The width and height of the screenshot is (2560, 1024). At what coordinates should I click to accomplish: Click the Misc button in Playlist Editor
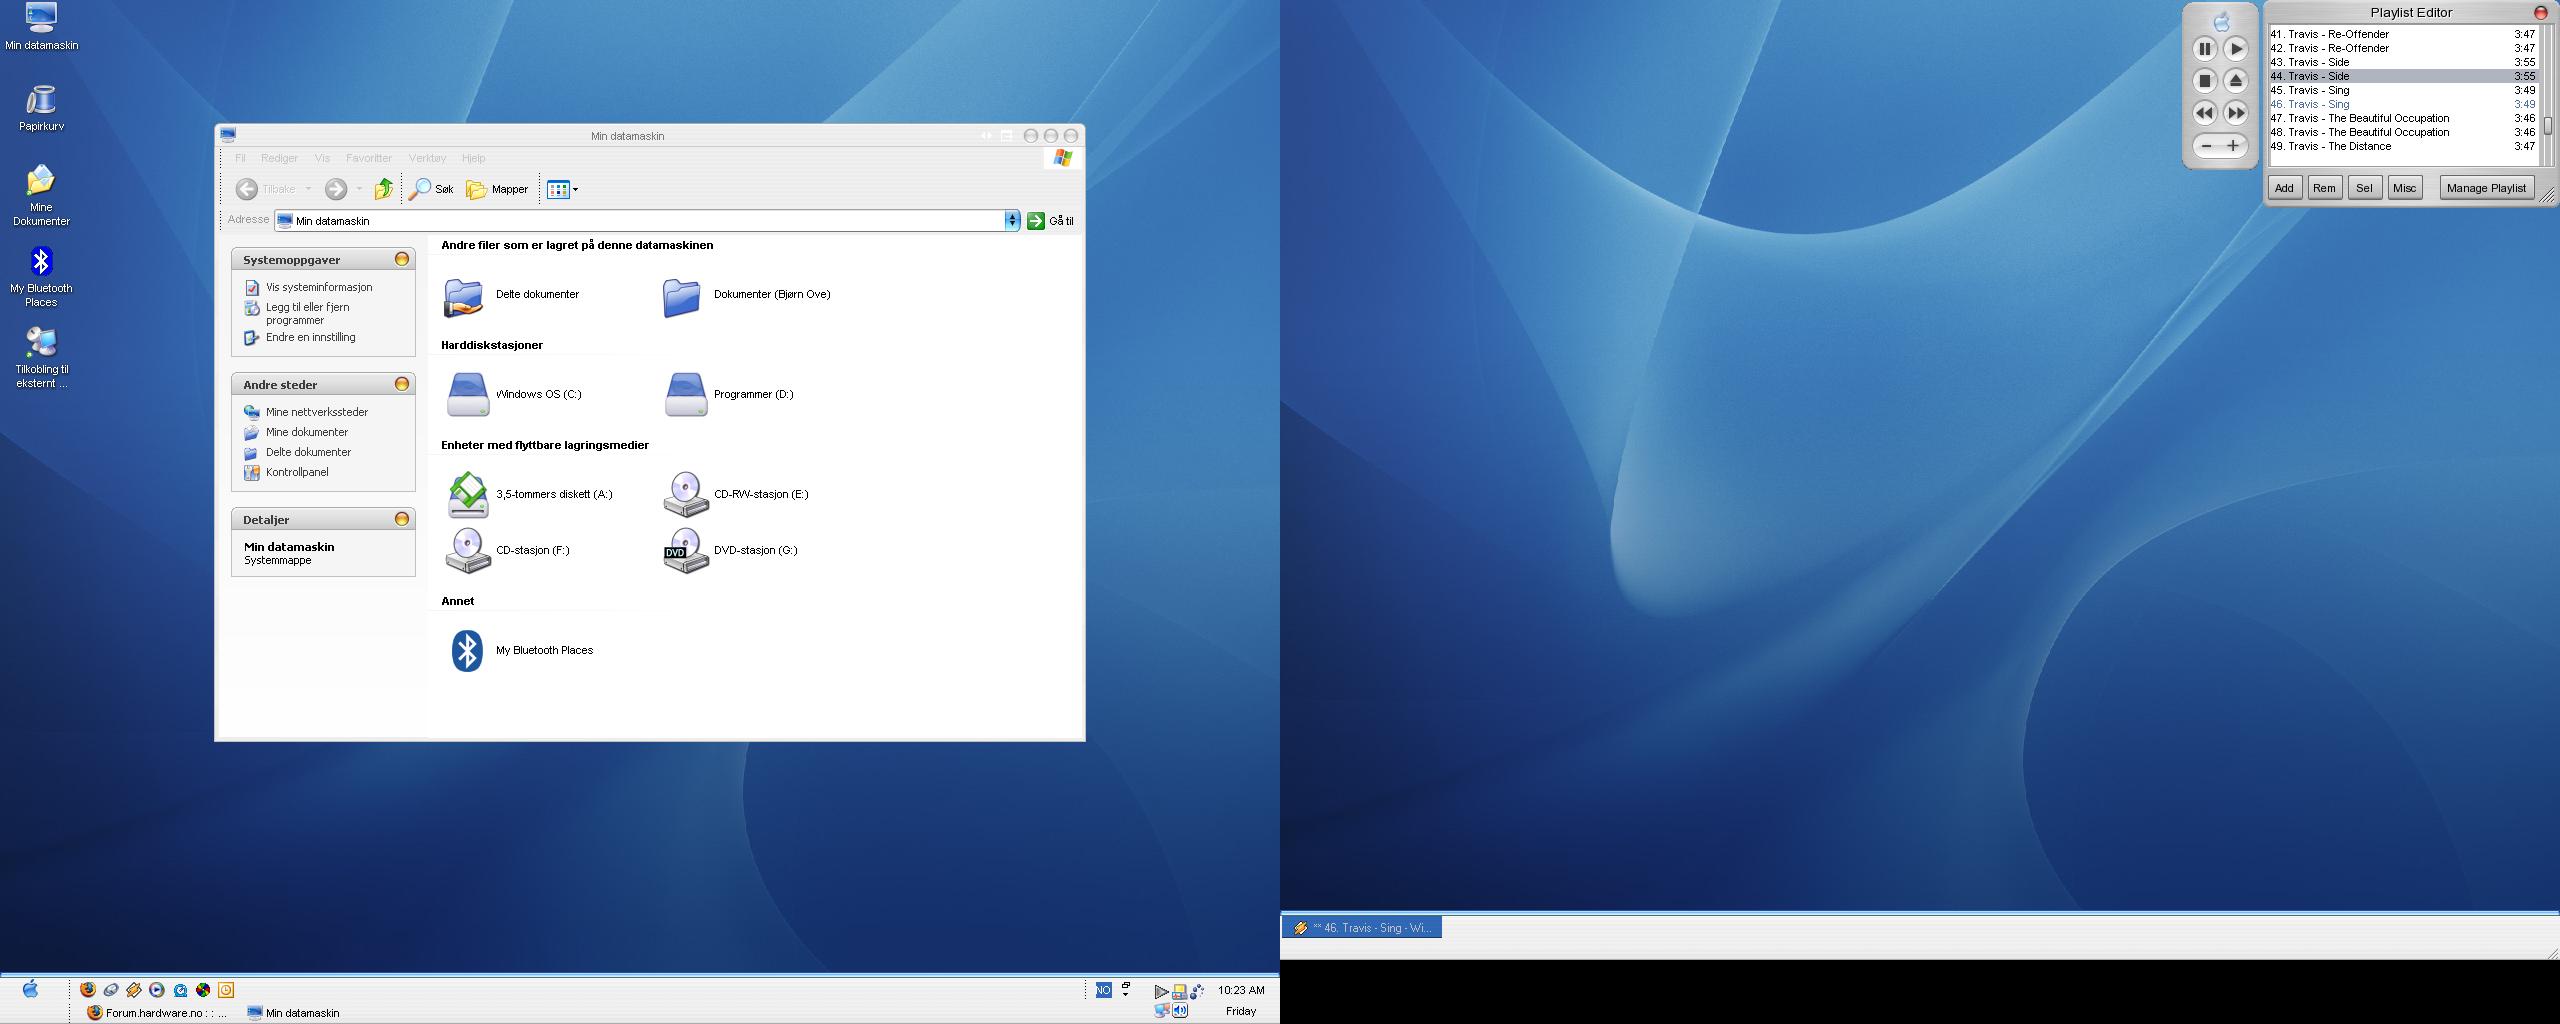pos(2404,188)
